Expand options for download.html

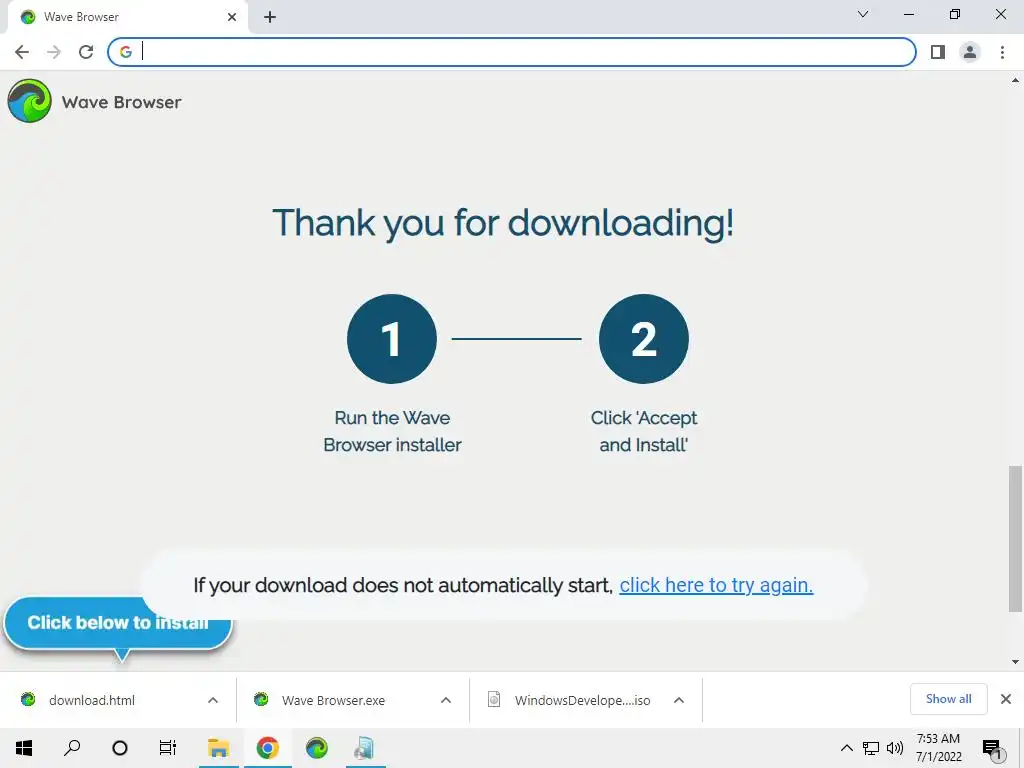(x=213, y=700)
